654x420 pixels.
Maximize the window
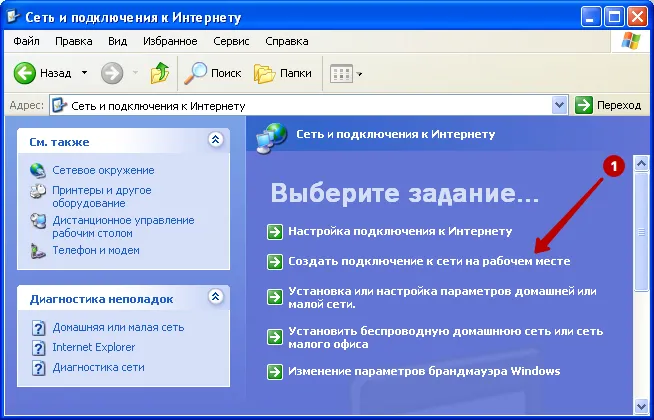pyautogui.click(x=614, y=18)
